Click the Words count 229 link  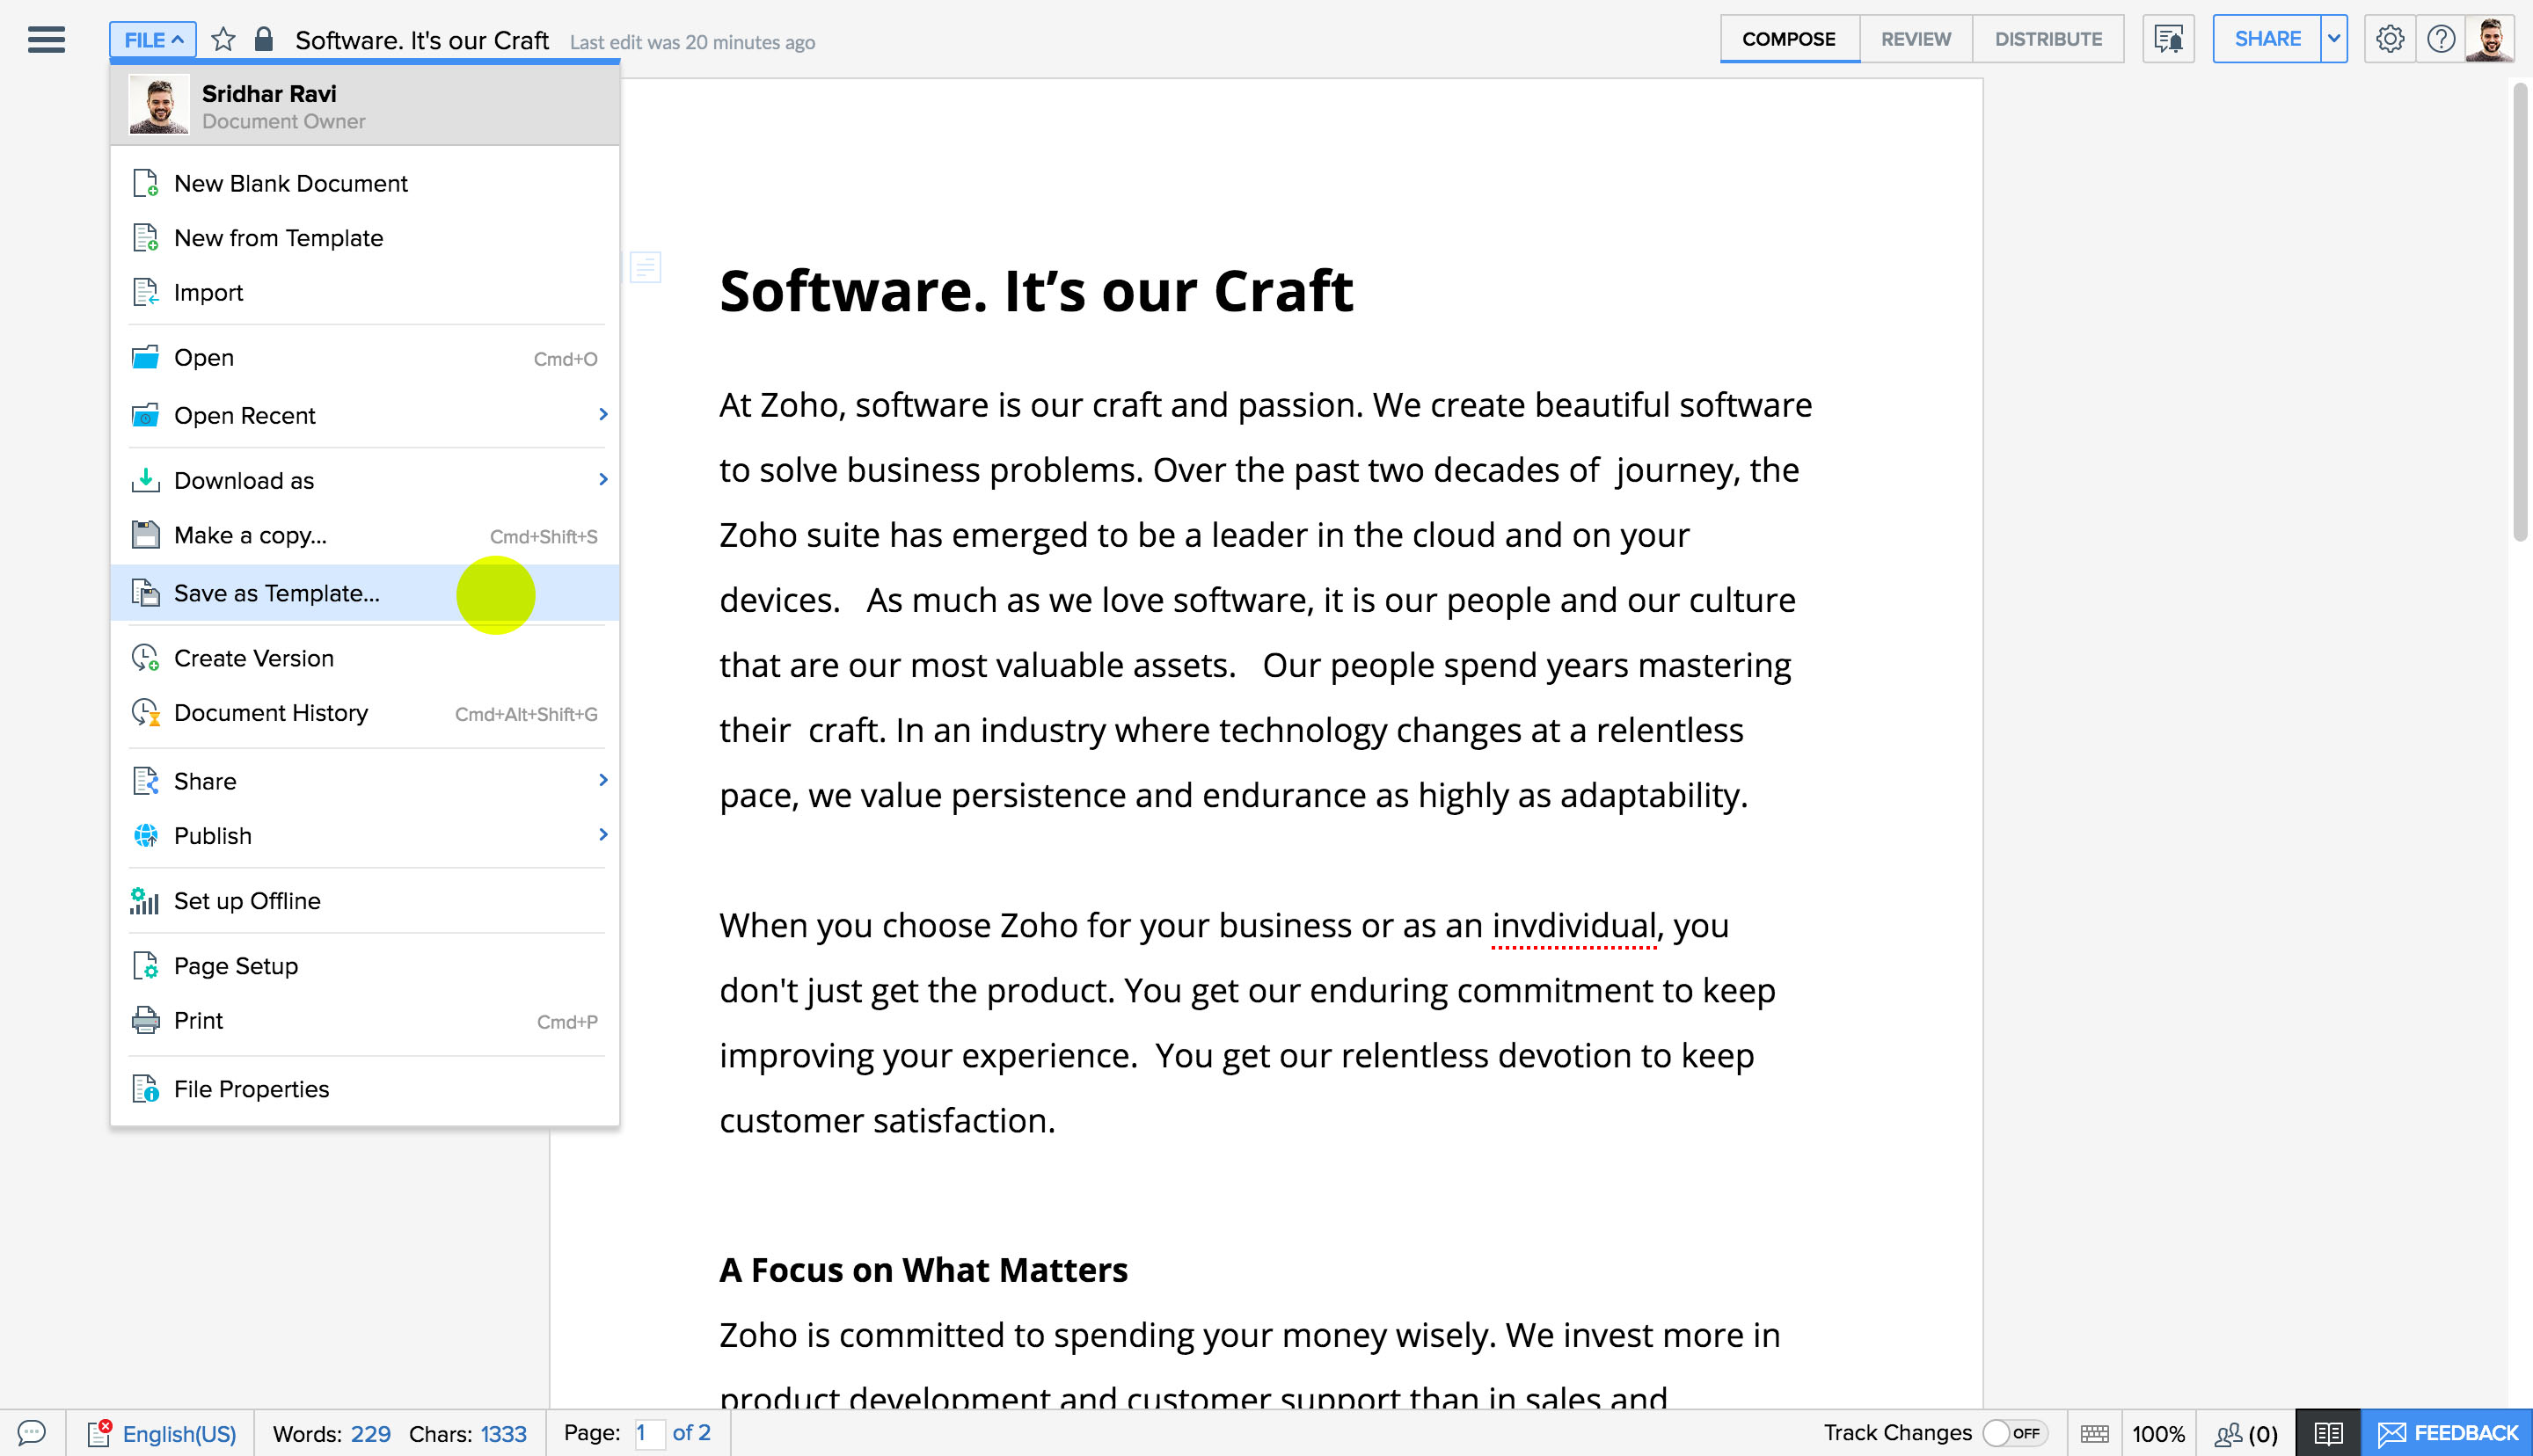point(371,1434)
